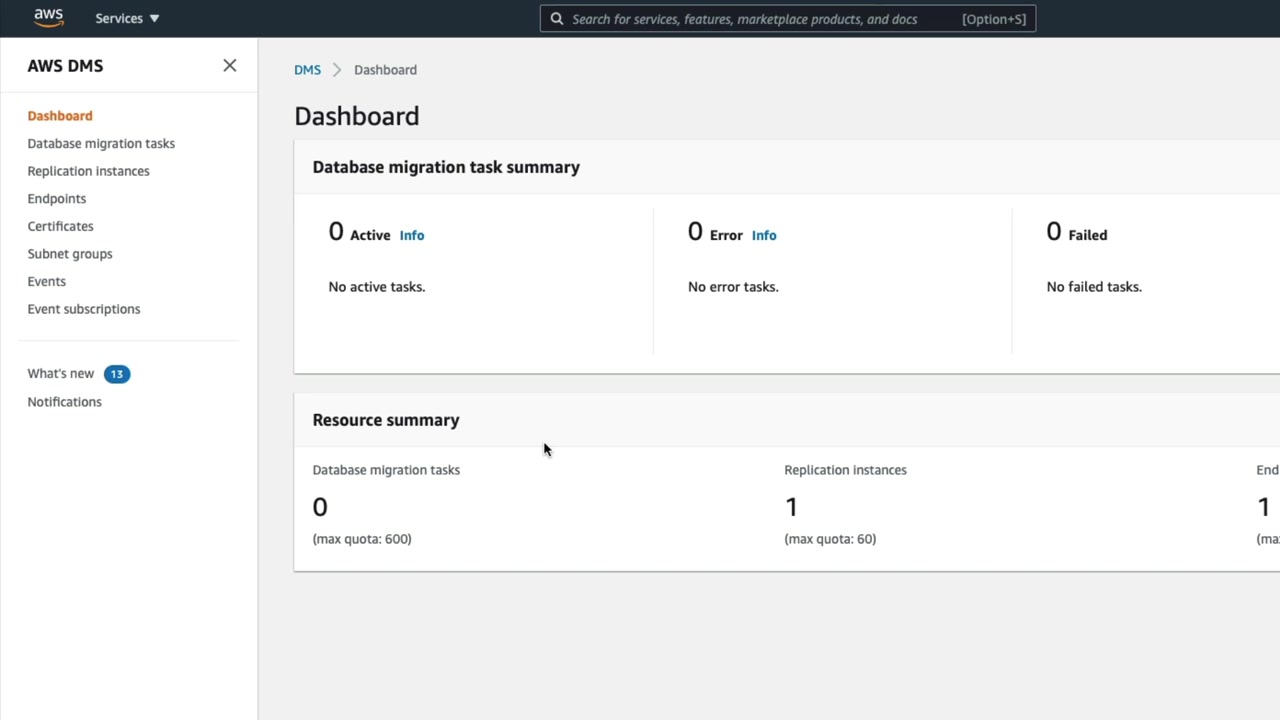Select Dashboard in the sidebar

pyautogui.click(x=60, y=116)
